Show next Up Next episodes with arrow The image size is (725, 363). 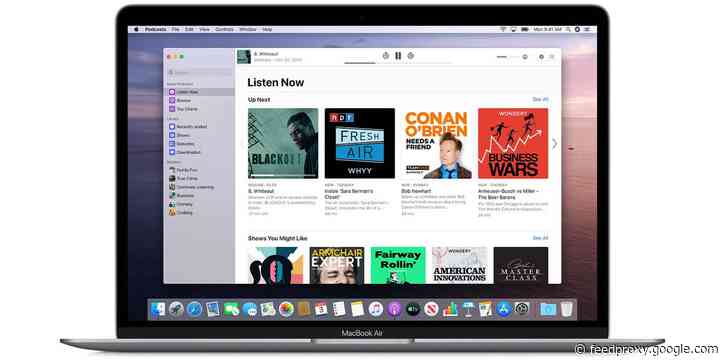[554, 144]
